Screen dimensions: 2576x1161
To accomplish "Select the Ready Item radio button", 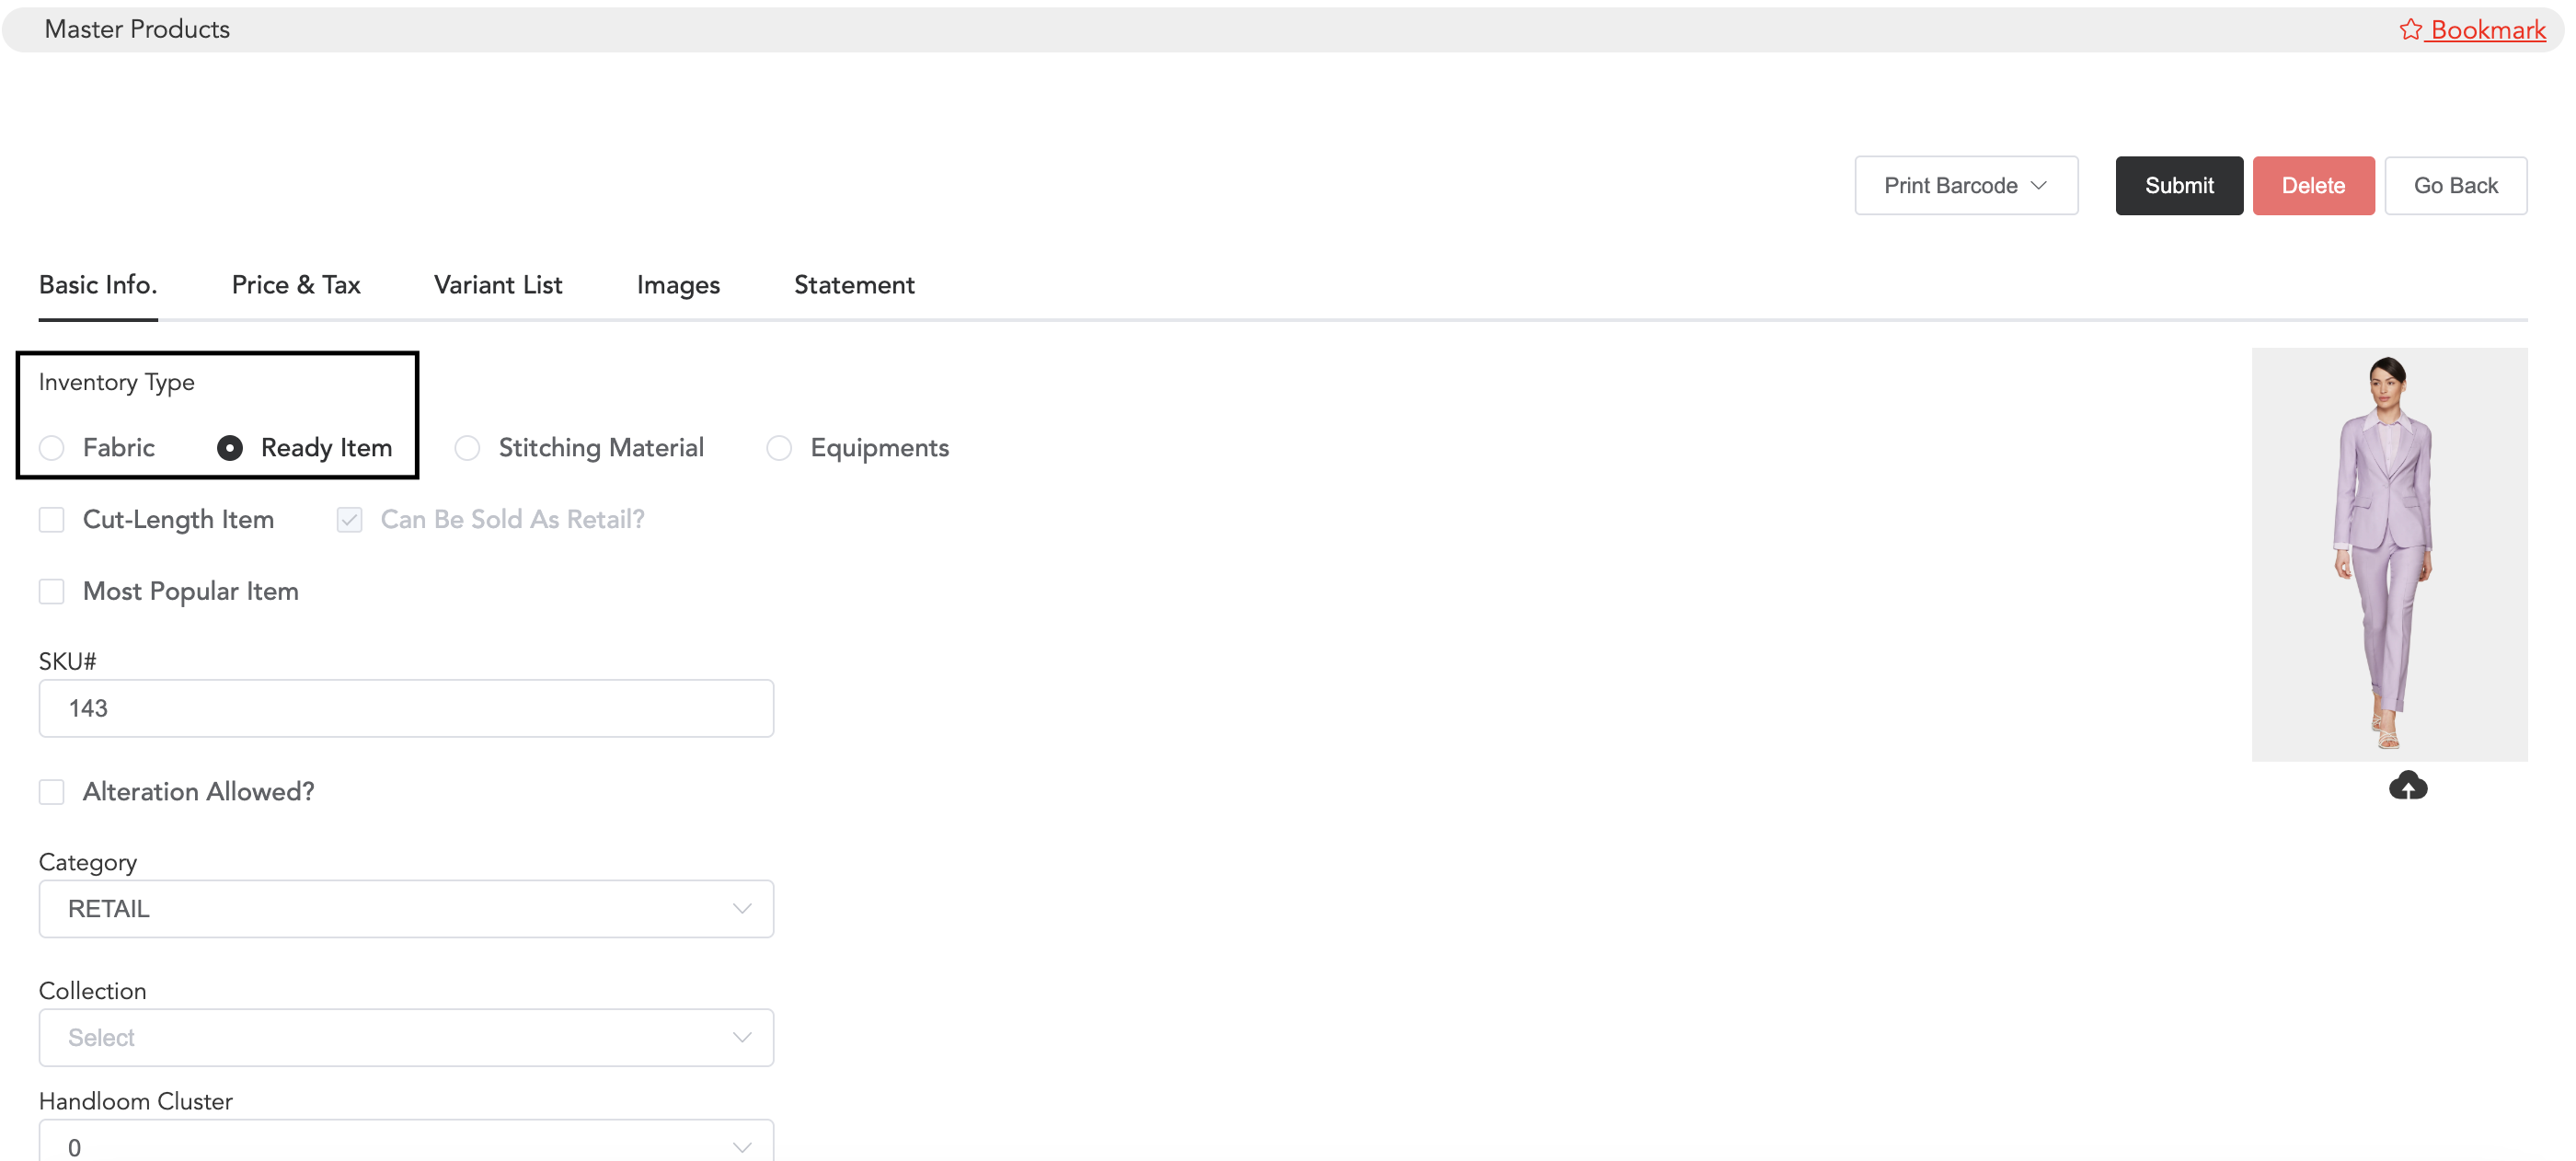I will coord(230,448).
